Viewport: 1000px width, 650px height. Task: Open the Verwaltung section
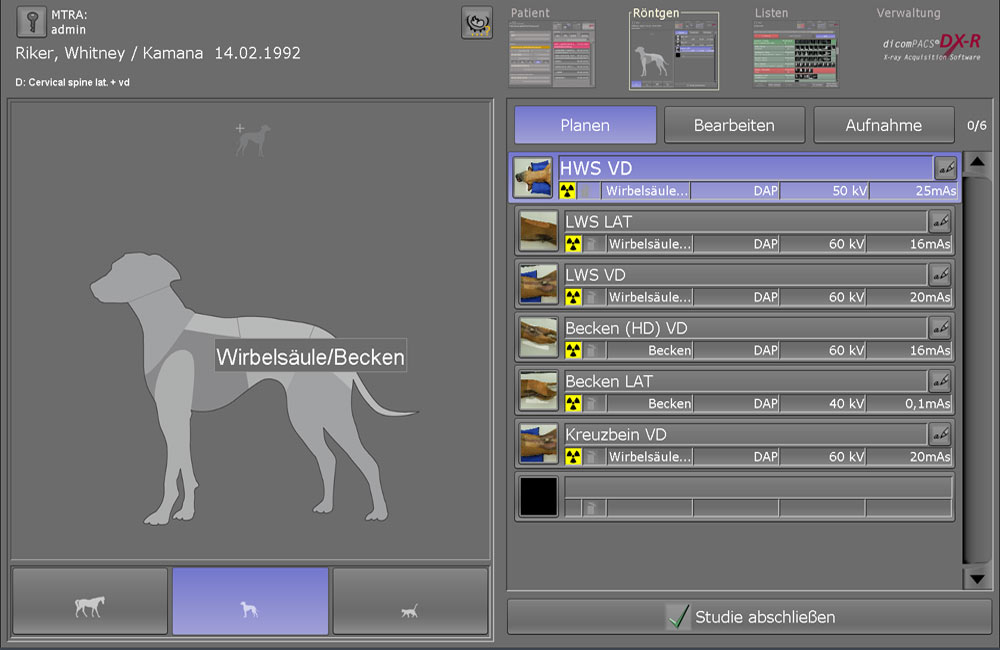point(908,13)
